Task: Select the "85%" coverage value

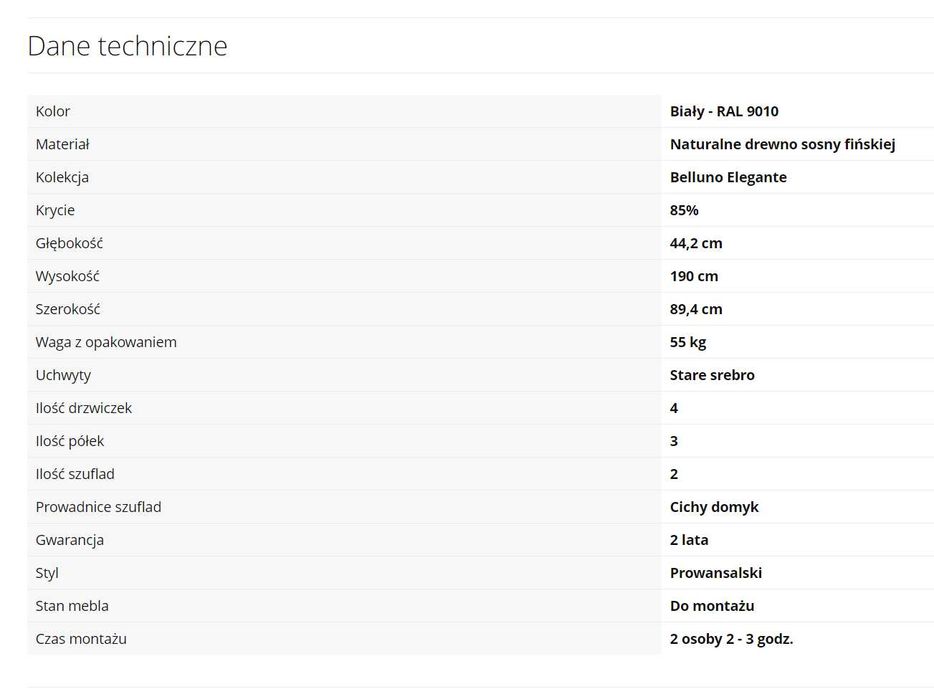Action: pyautogui.click(x=684, y=210)
